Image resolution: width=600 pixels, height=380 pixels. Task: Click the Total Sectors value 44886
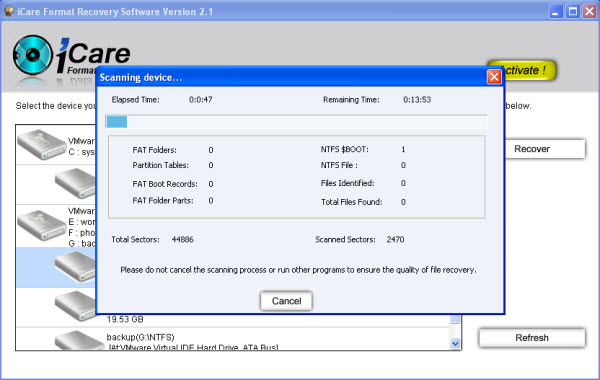pos(183,240)
